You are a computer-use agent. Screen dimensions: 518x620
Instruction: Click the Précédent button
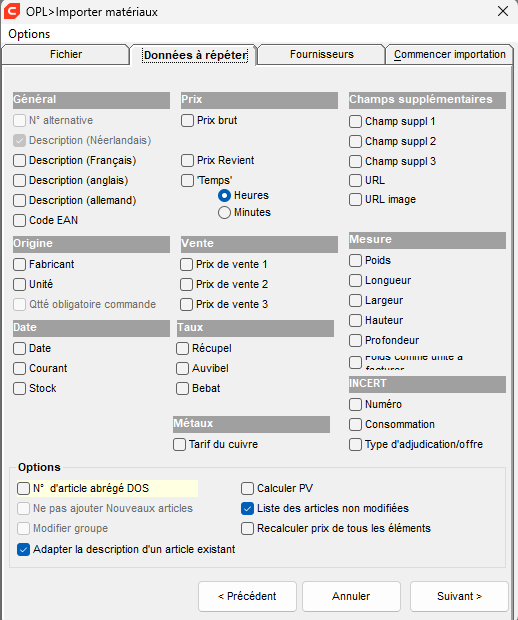pos(247,596)
